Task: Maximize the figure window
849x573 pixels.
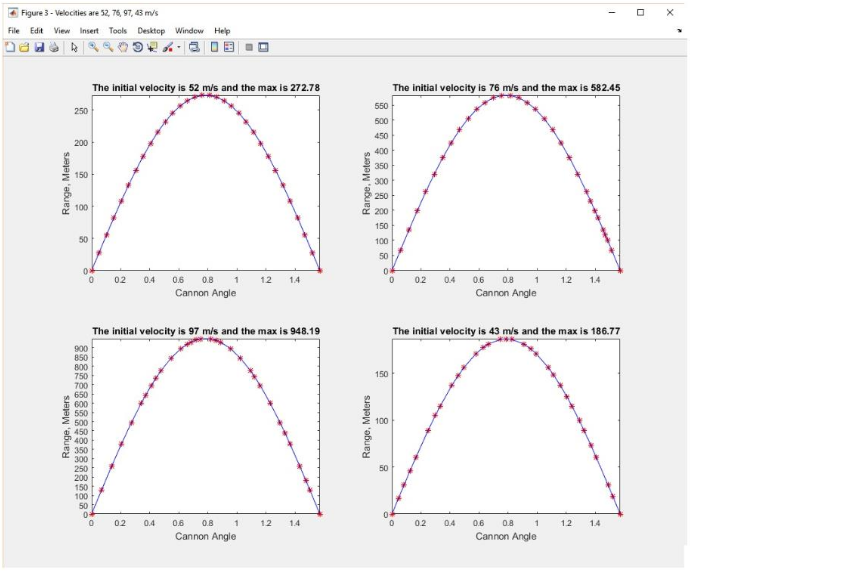Action: pyautogui.click(x=641, y=12)
